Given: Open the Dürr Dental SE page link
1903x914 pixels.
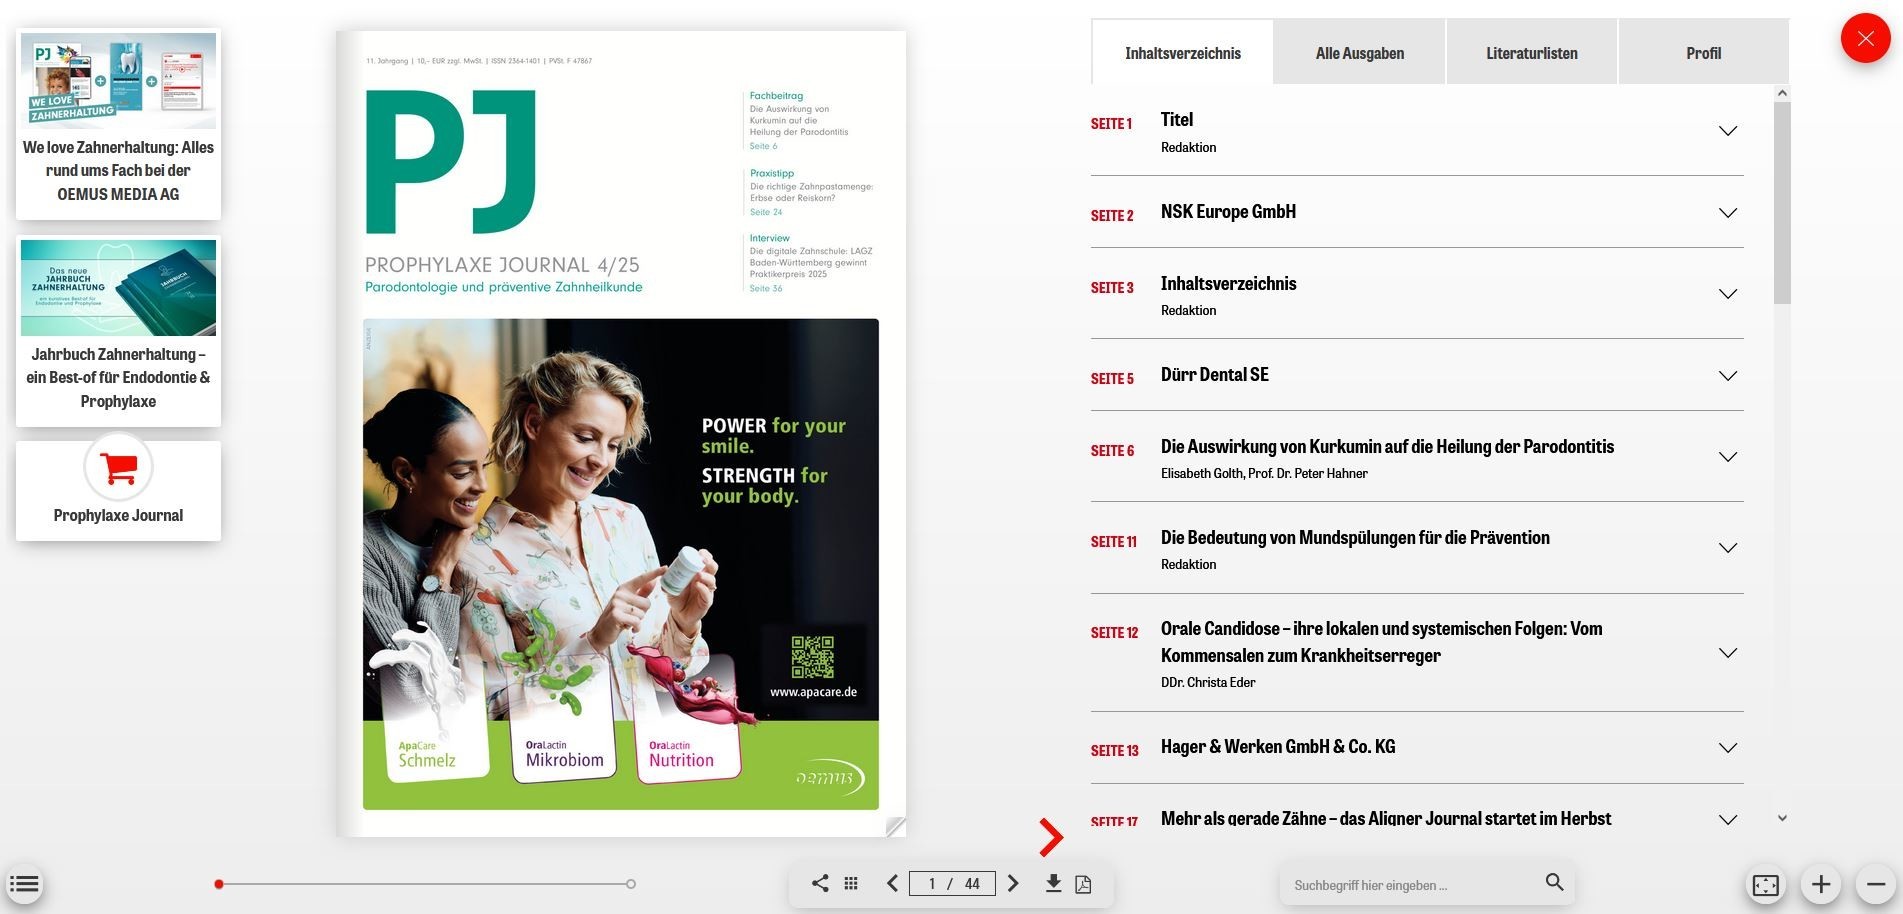Looking at the screenshot, I should (1215, 375).
